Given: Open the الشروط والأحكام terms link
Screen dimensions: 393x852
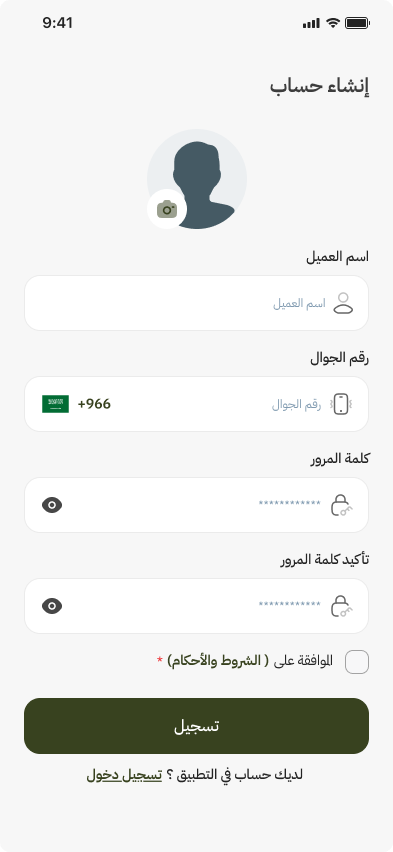Looking at the screenshot, I should click(218, 661).
